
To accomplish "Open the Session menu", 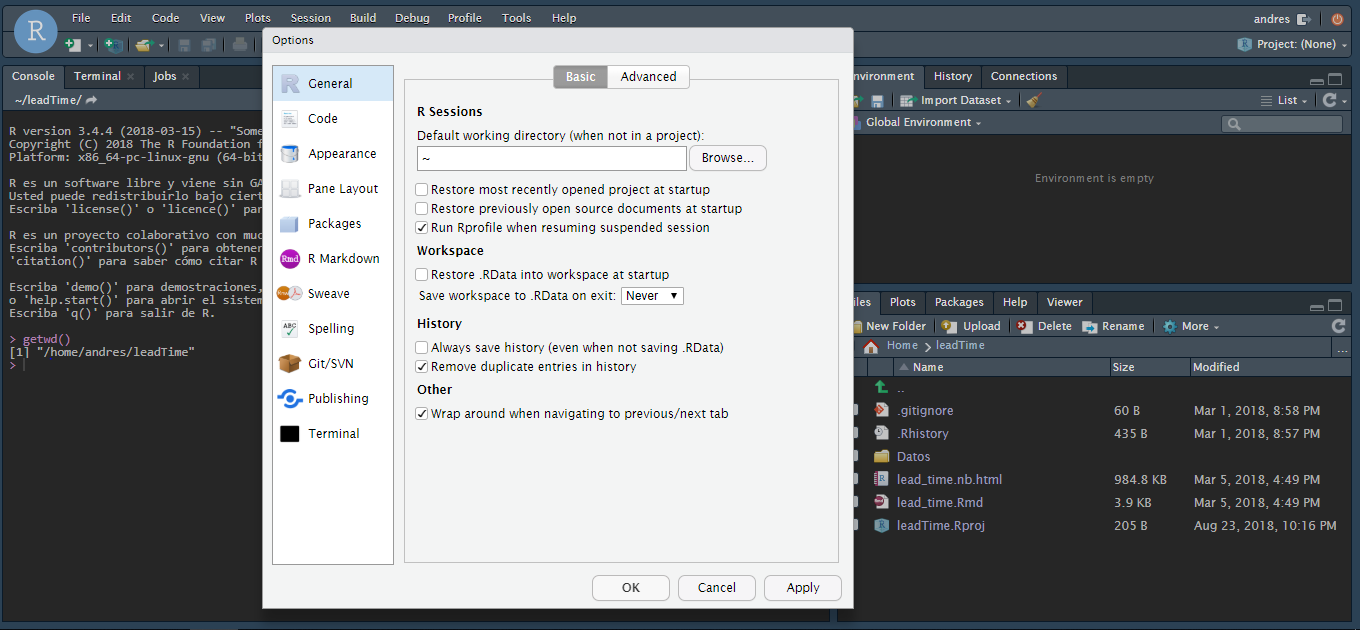I will [x=310, y=17].
